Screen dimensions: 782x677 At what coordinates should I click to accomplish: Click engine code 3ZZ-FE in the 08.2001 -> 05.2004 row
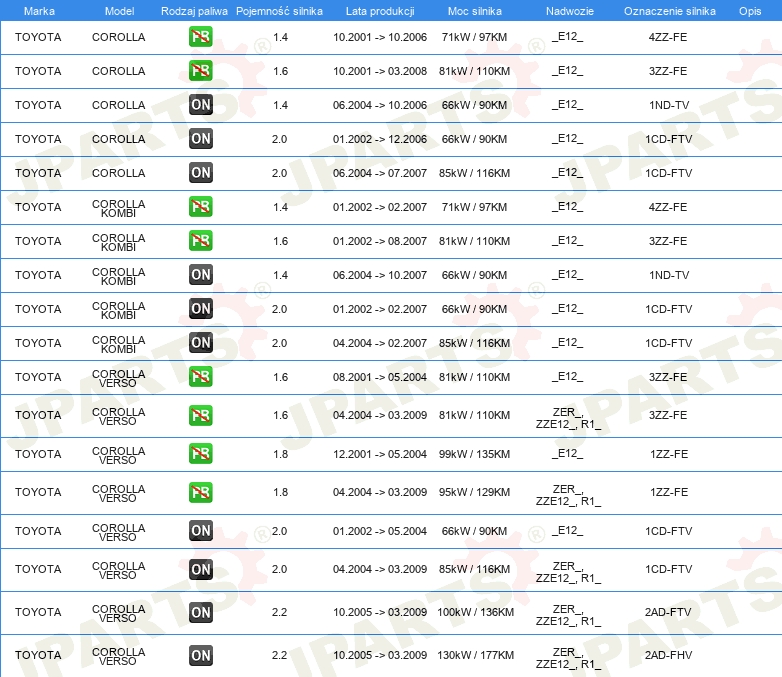668,377
